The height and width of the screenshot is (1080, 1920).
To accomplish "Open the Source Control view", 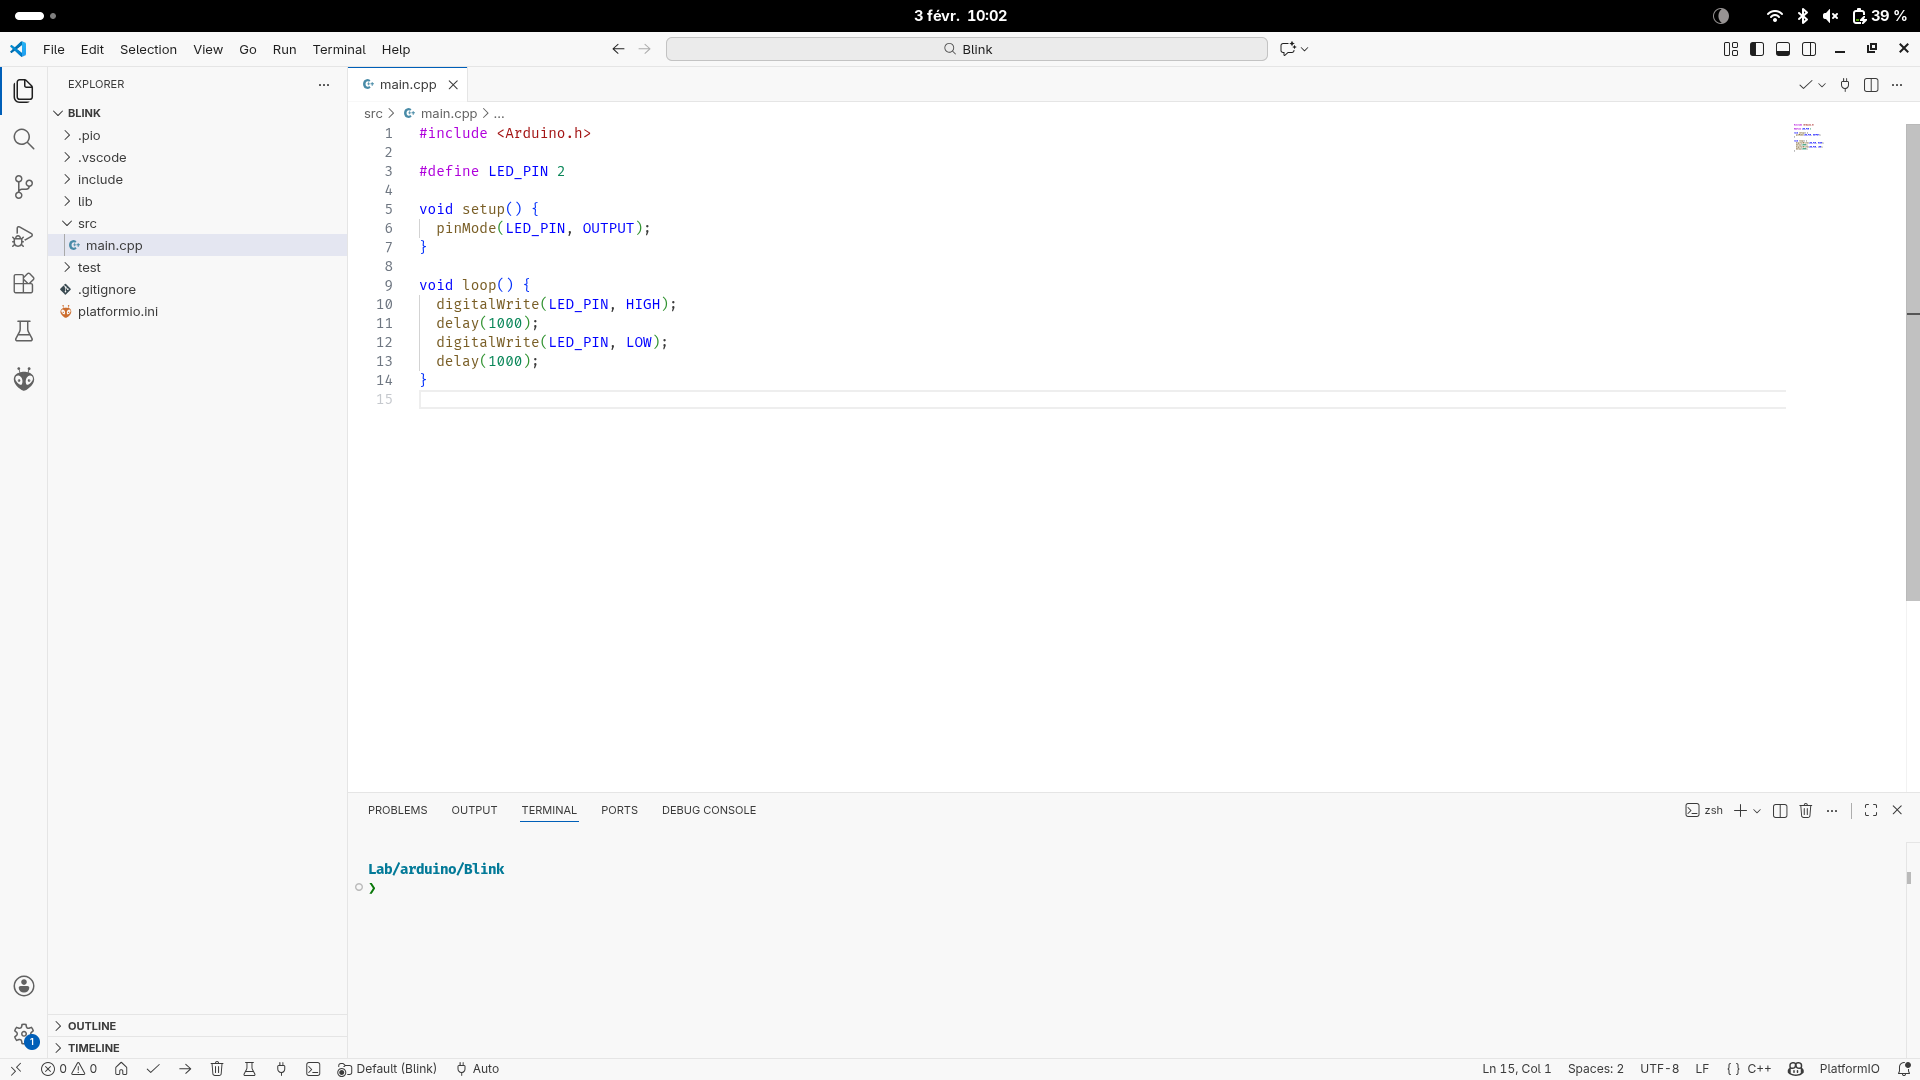I will 24,187.
